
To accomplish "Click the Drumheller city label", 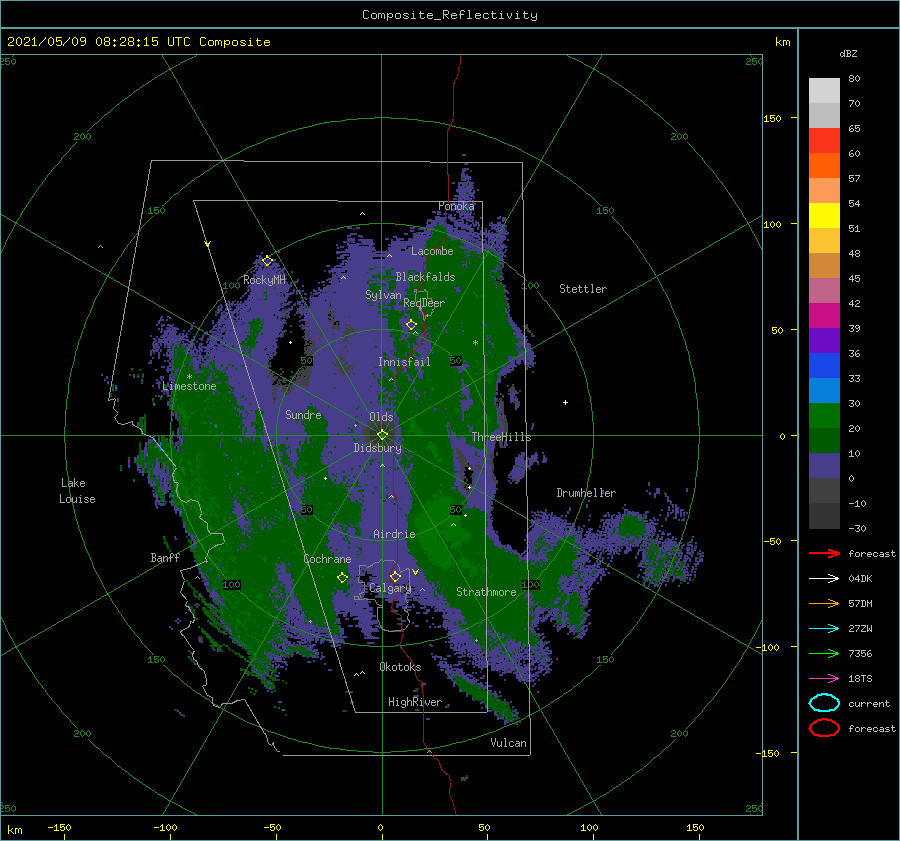I will coord(586,493).
